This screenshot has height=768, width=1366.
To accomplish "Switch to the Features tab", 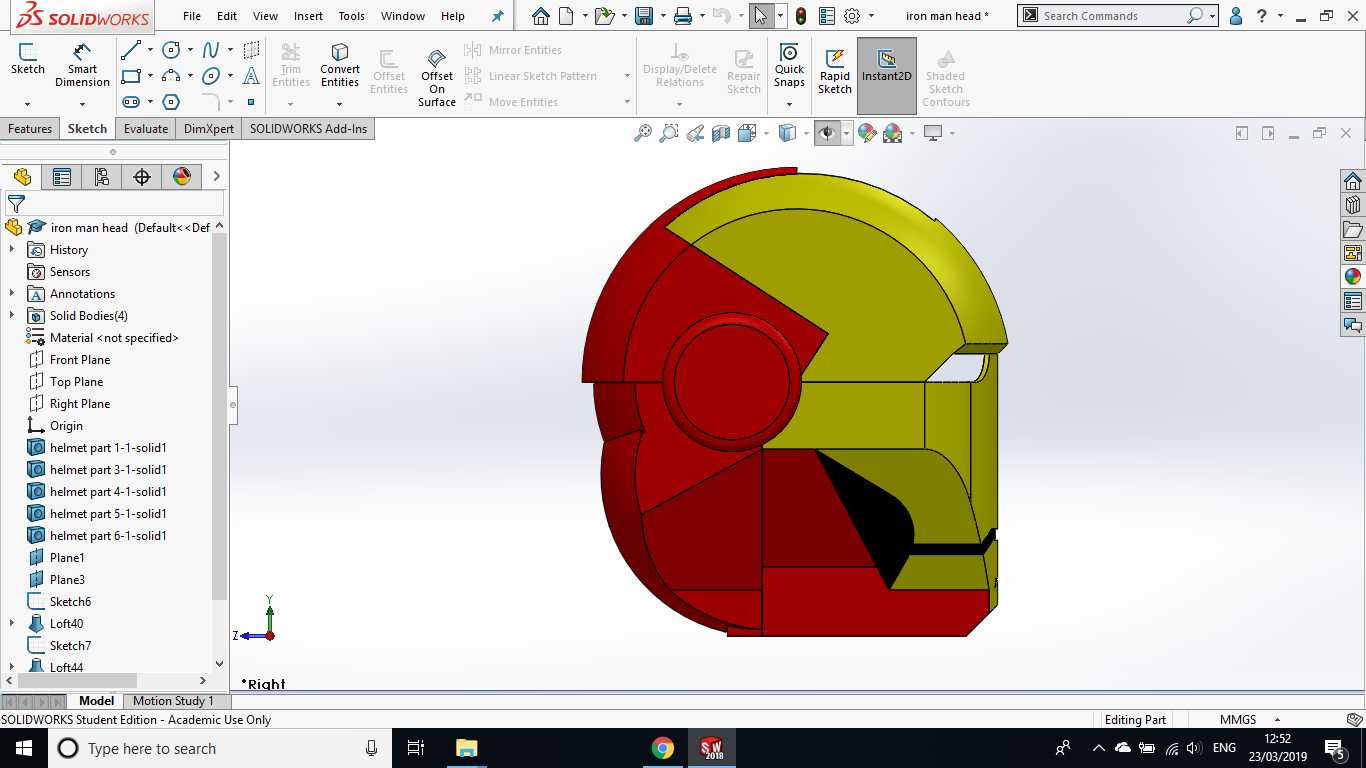I will [30, 129].
